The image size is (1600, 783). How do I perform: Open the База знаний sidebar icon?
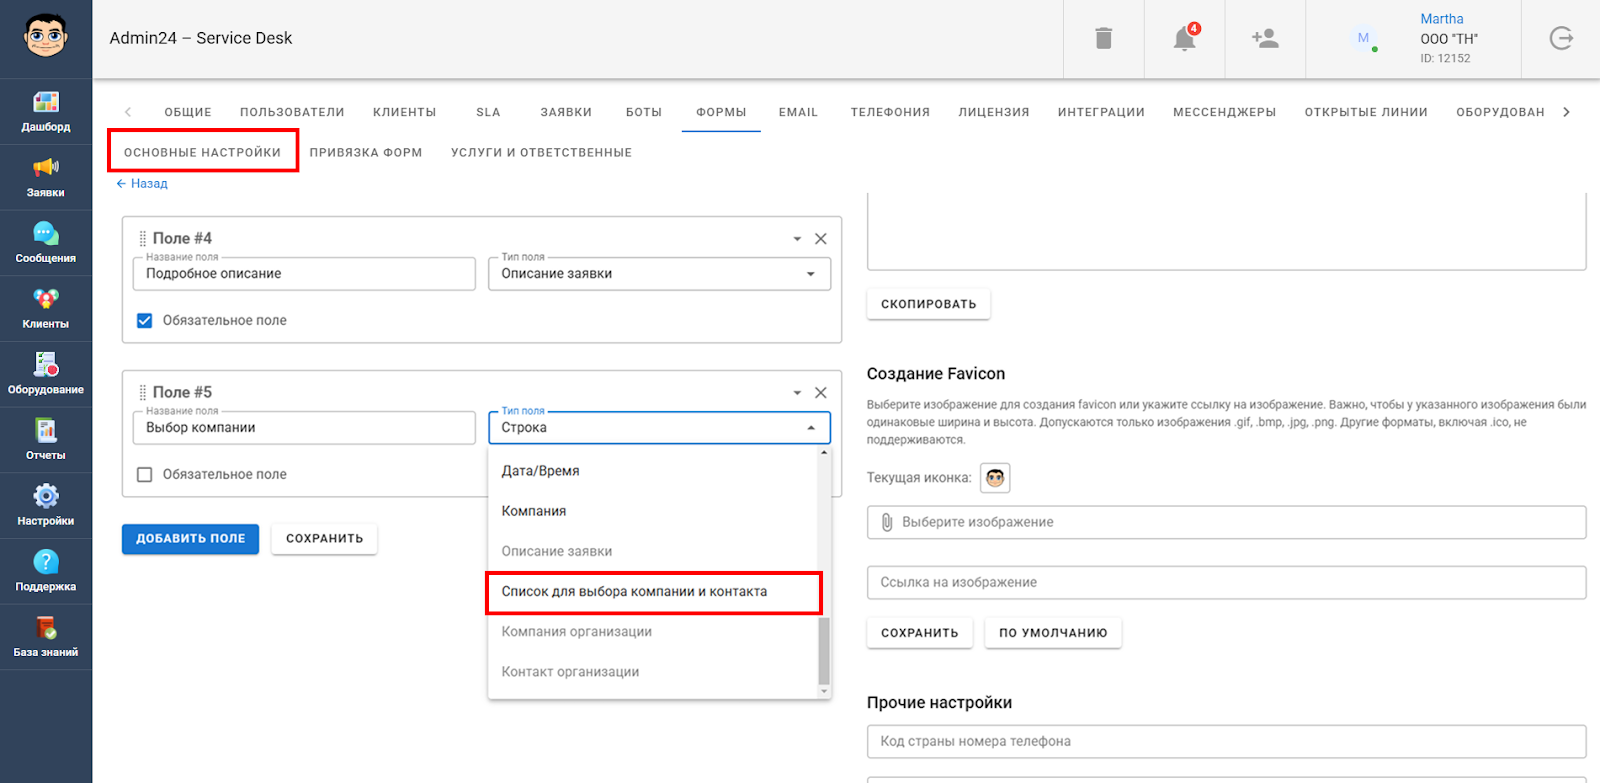click(45, 637)
